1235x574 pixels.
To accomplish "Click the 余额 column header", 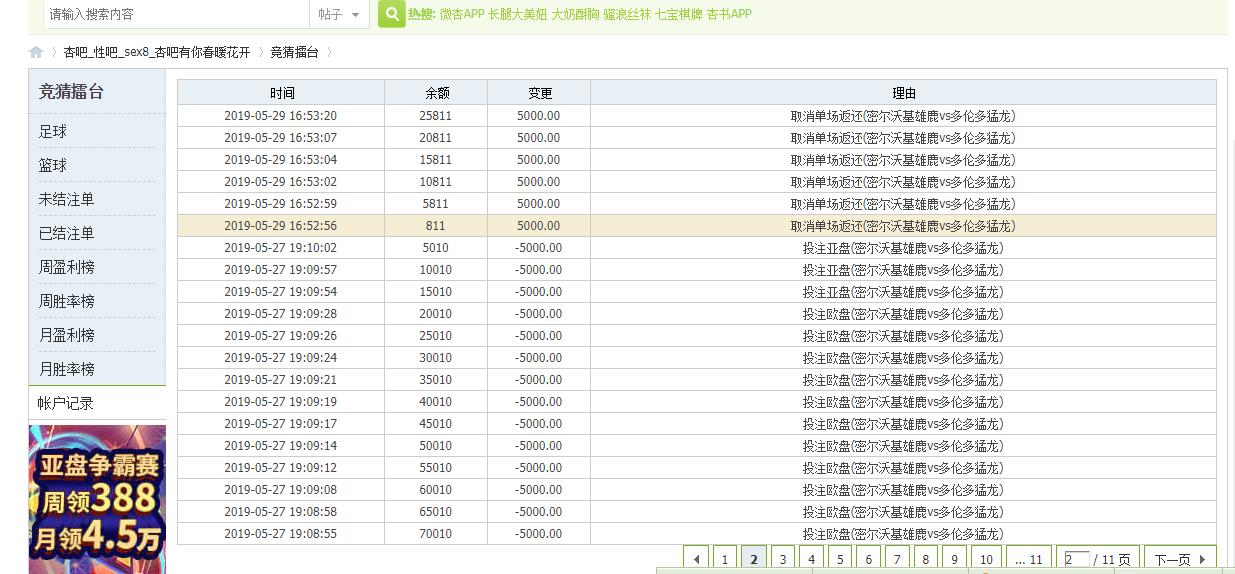I will click(x=437, y=93).
